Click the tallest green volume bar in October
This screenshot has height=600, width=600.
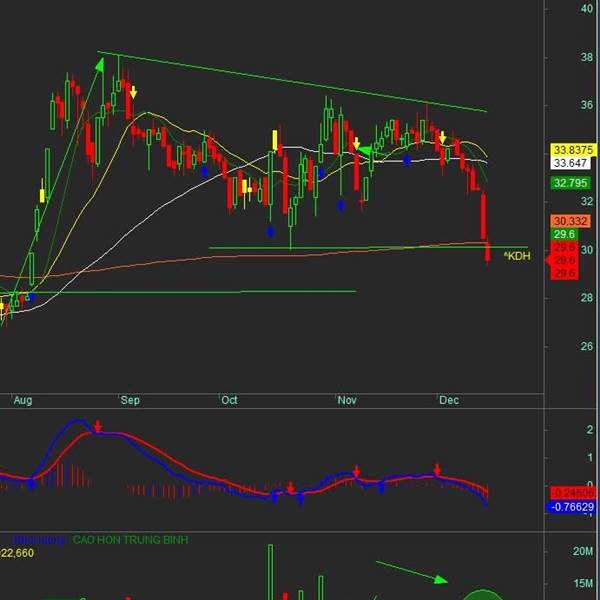271,572
